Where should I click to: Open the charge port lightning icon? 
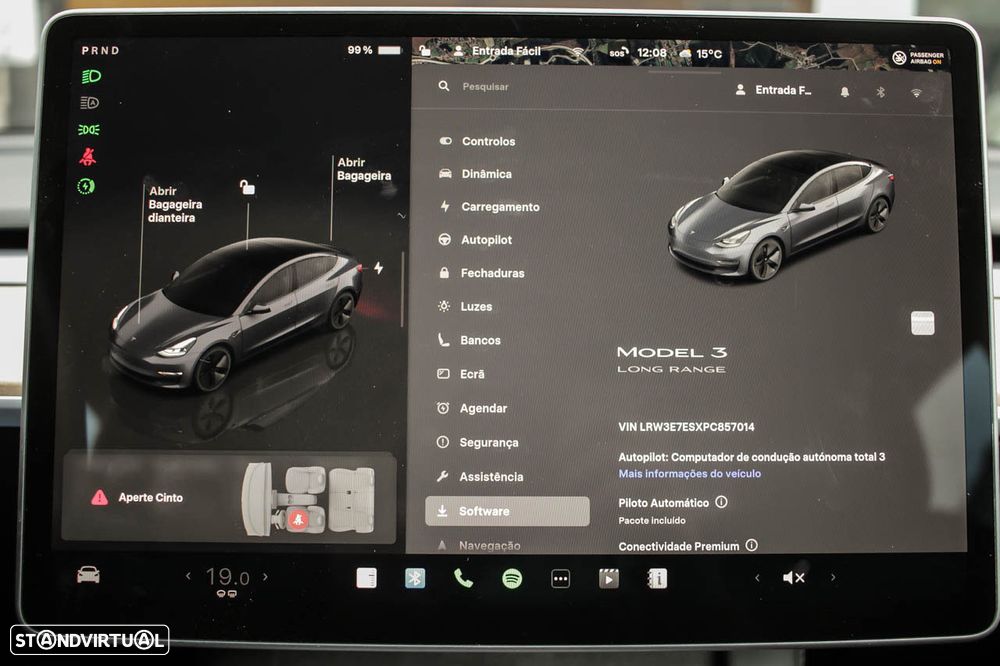coord(379,268)
